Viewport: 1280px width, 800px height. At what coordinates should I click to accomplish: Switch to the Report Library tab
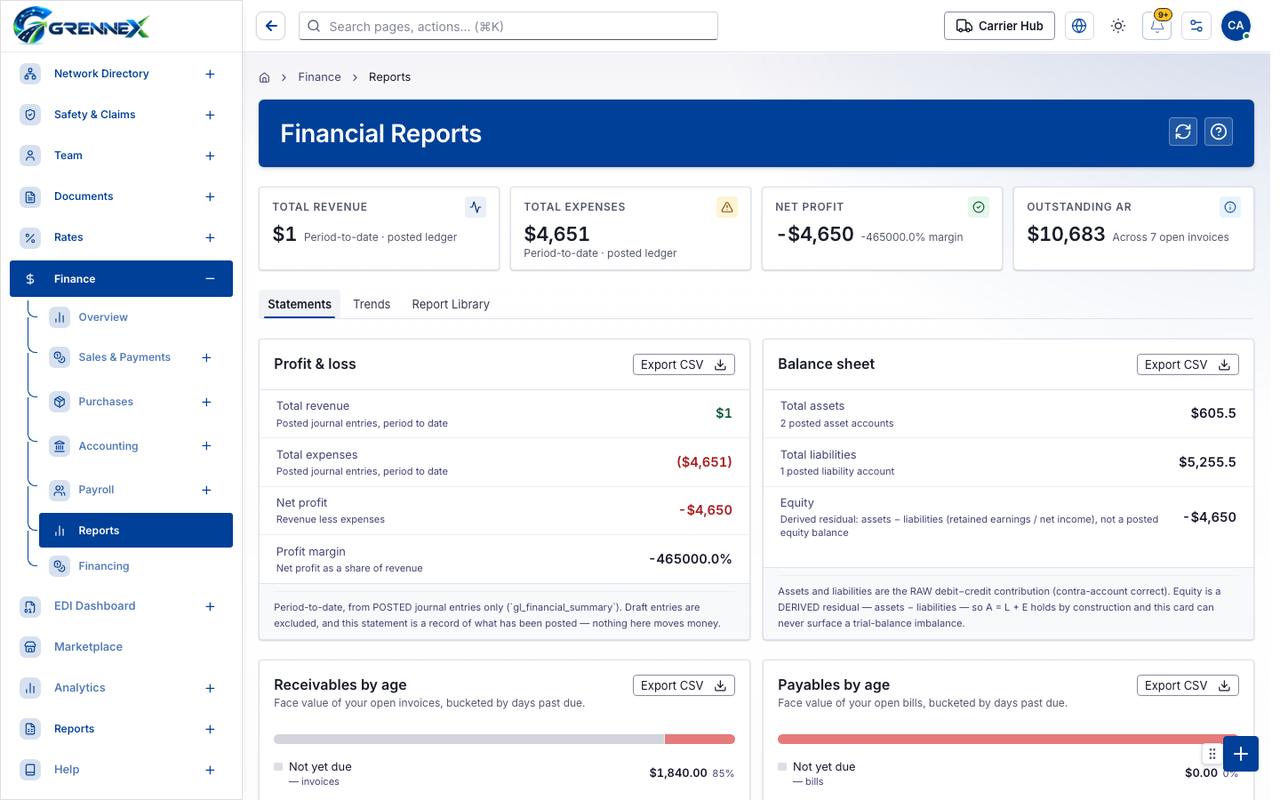pyautogui.click(x=451, y=304)
